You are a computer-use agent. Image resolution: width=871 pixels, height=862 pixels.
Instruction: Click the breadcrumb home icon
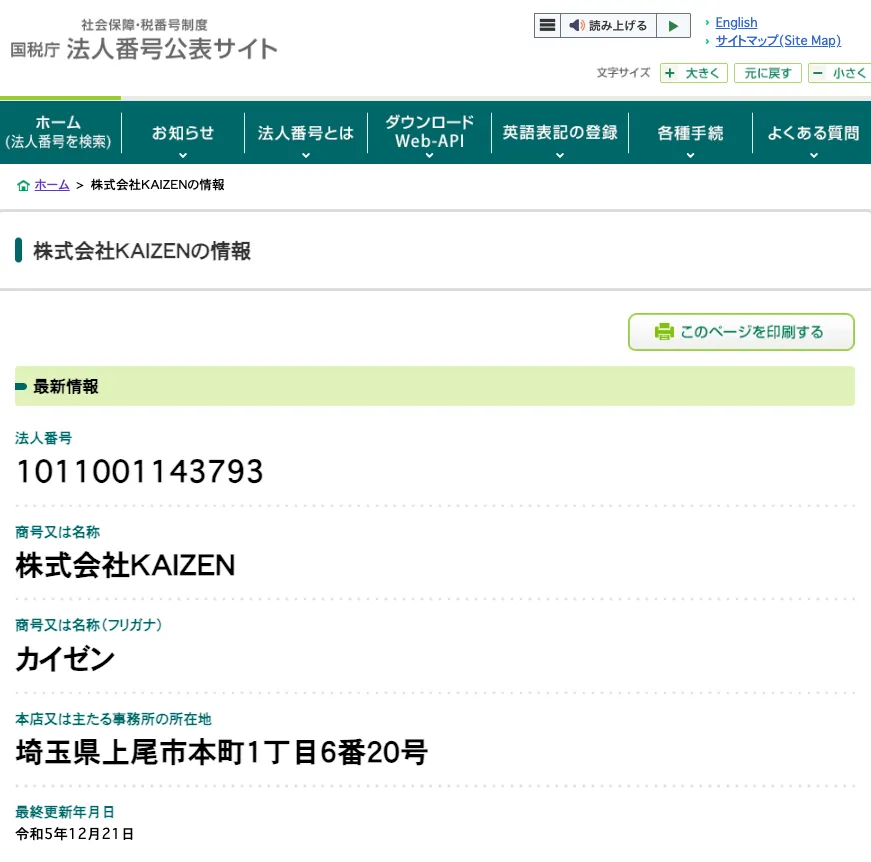coord(23,186)
